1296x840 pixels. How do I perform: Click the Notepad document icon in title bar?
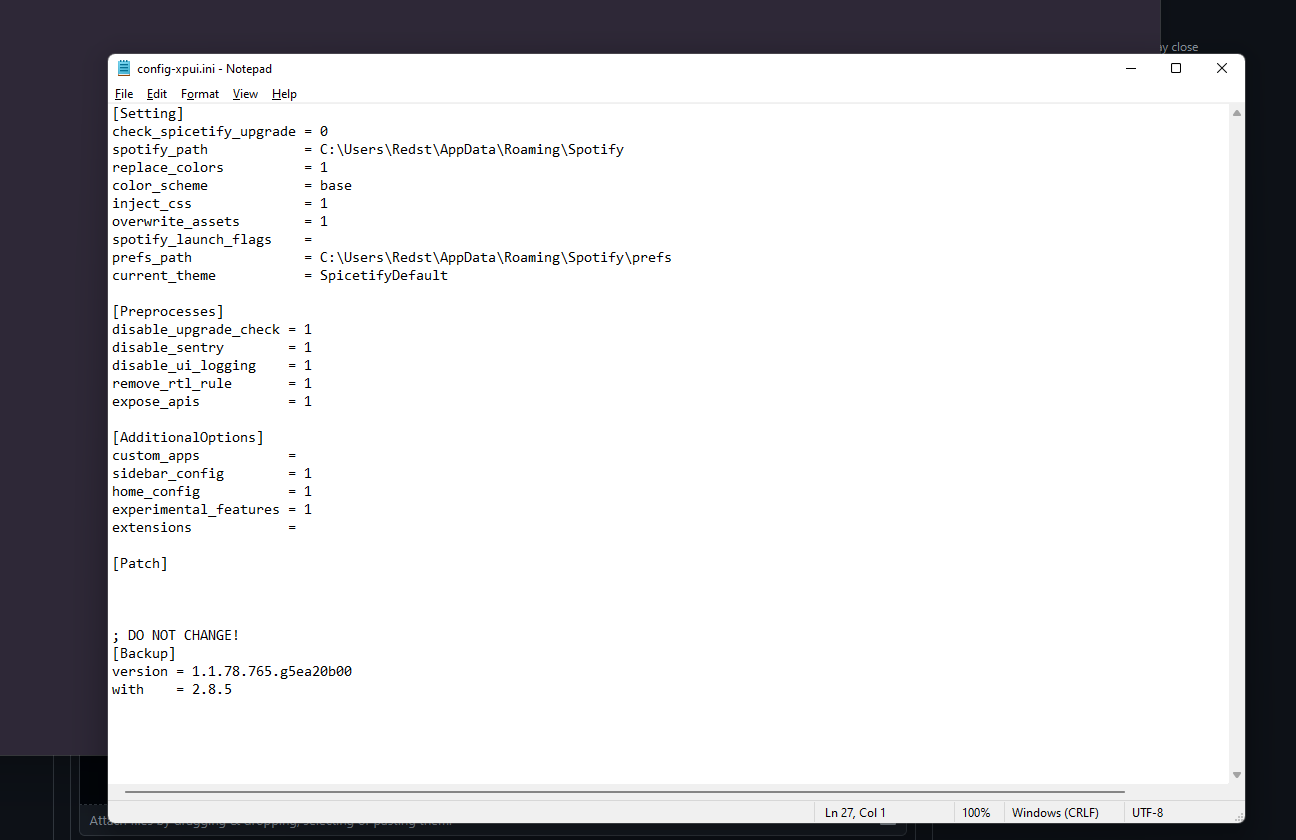click(123, 68)
